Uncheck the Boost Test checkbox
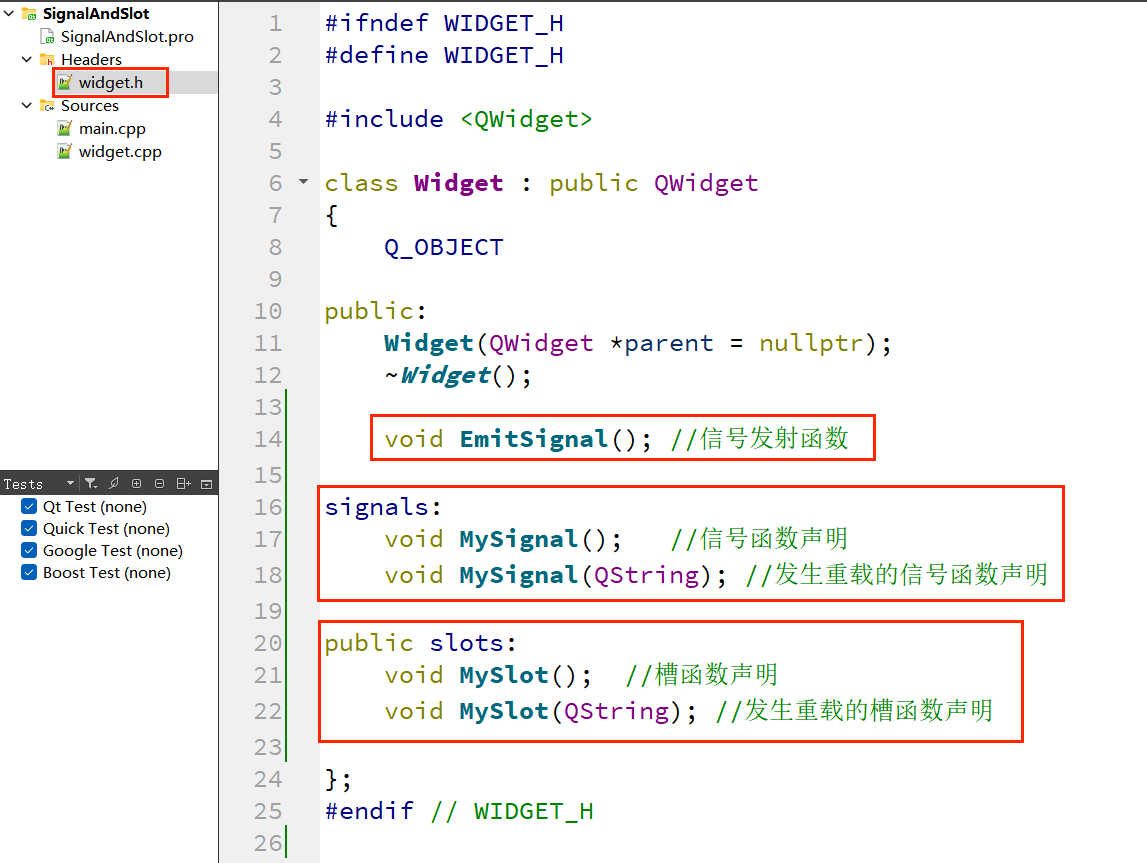This screenshot has width=1147, height=863. pyautogui.click(x=29, y=572)
